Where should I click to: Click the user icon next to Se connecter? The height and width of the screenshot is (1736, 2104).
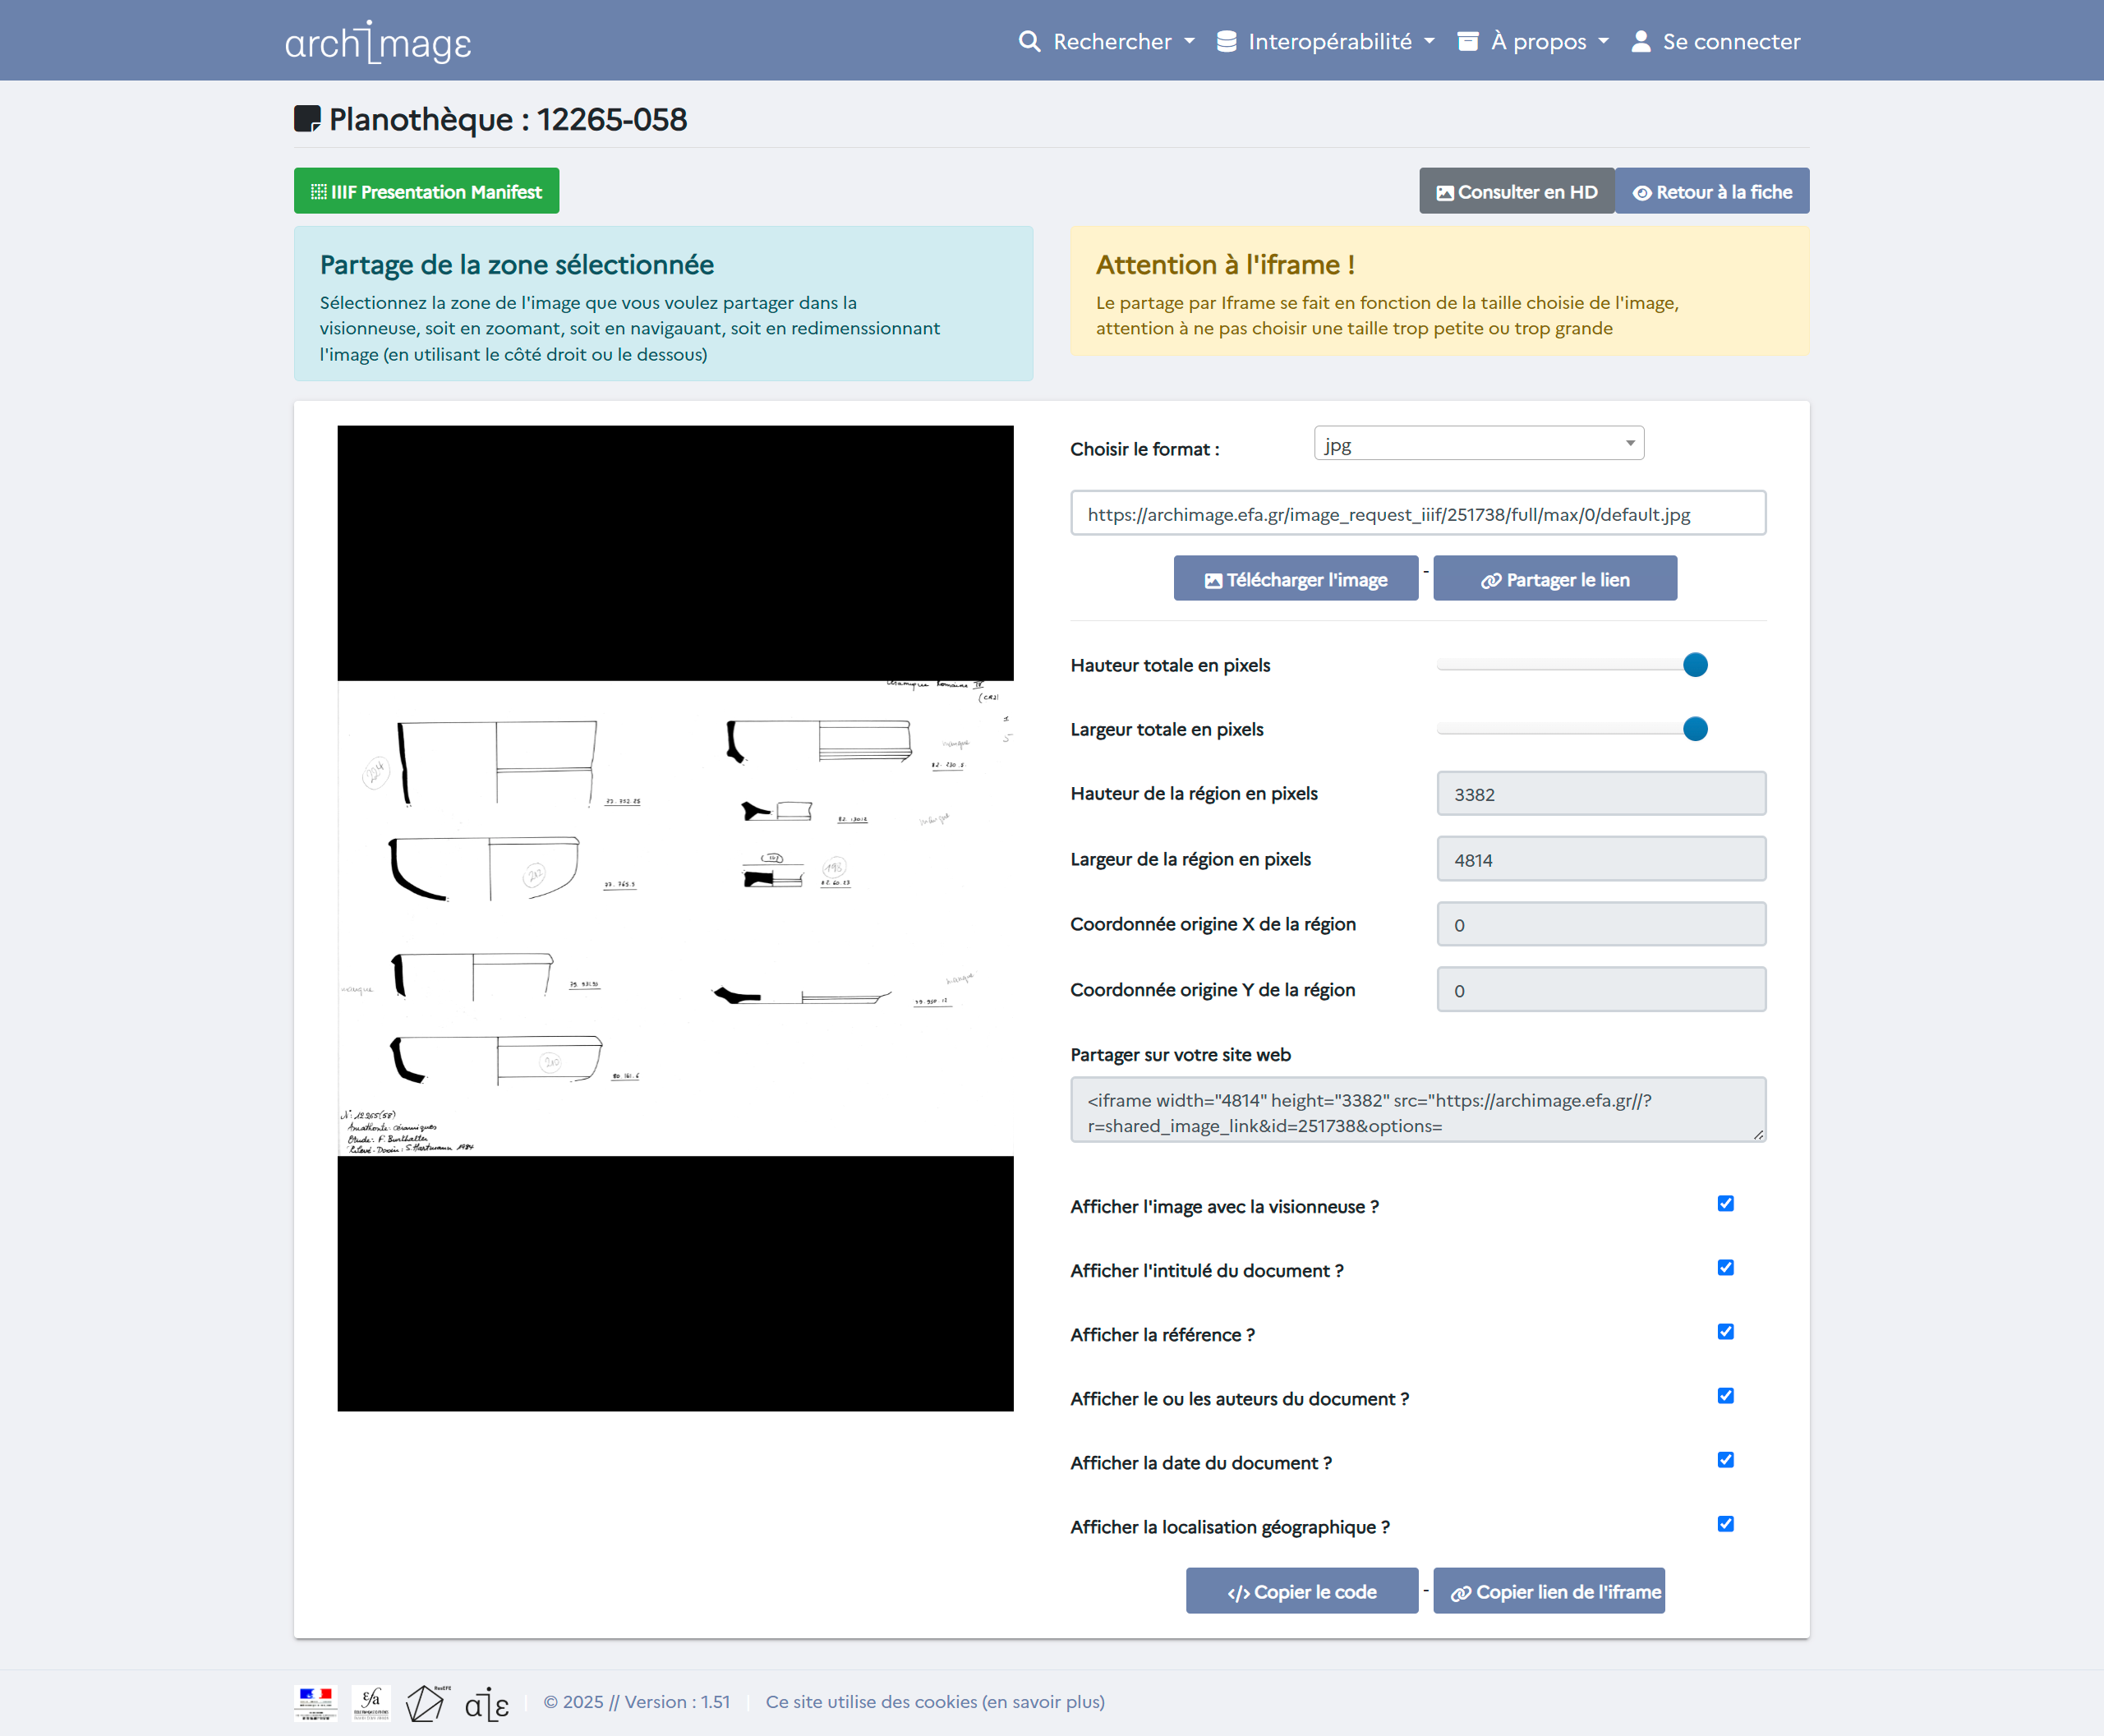(x=1640, y=42)
